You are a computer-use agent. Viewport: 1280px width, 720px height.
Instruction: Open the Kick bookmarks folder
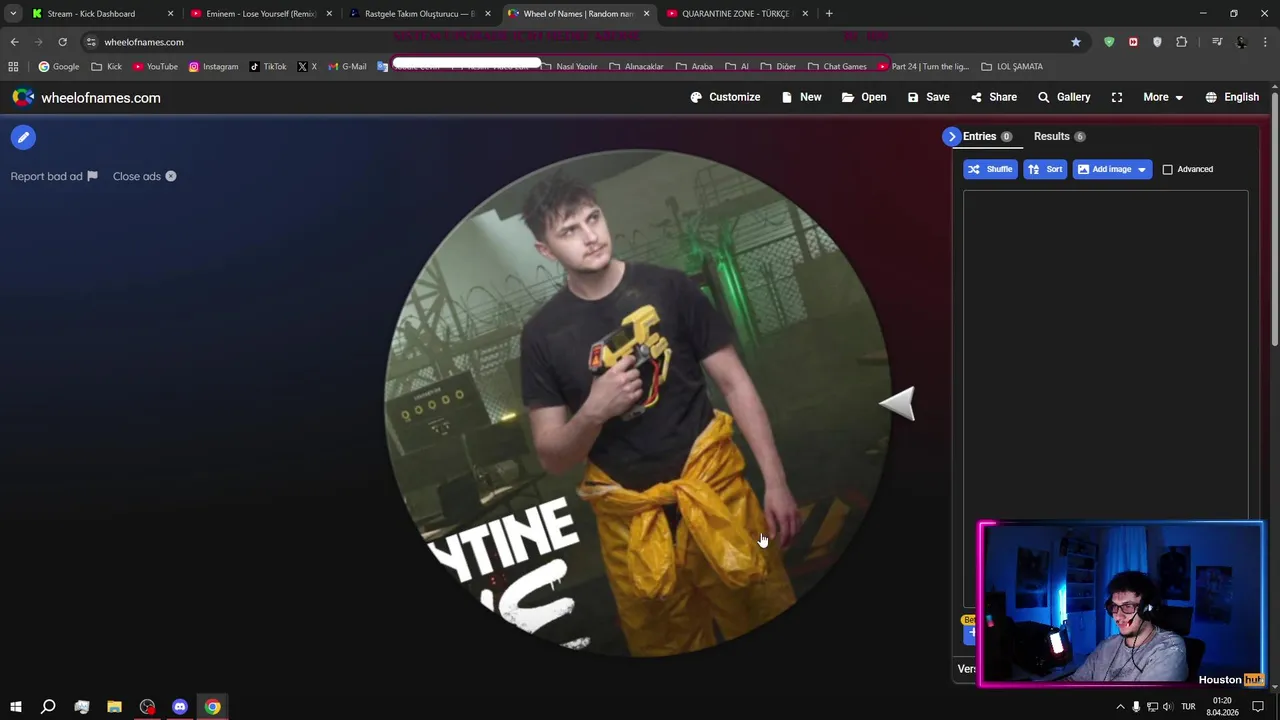[106, 67]
